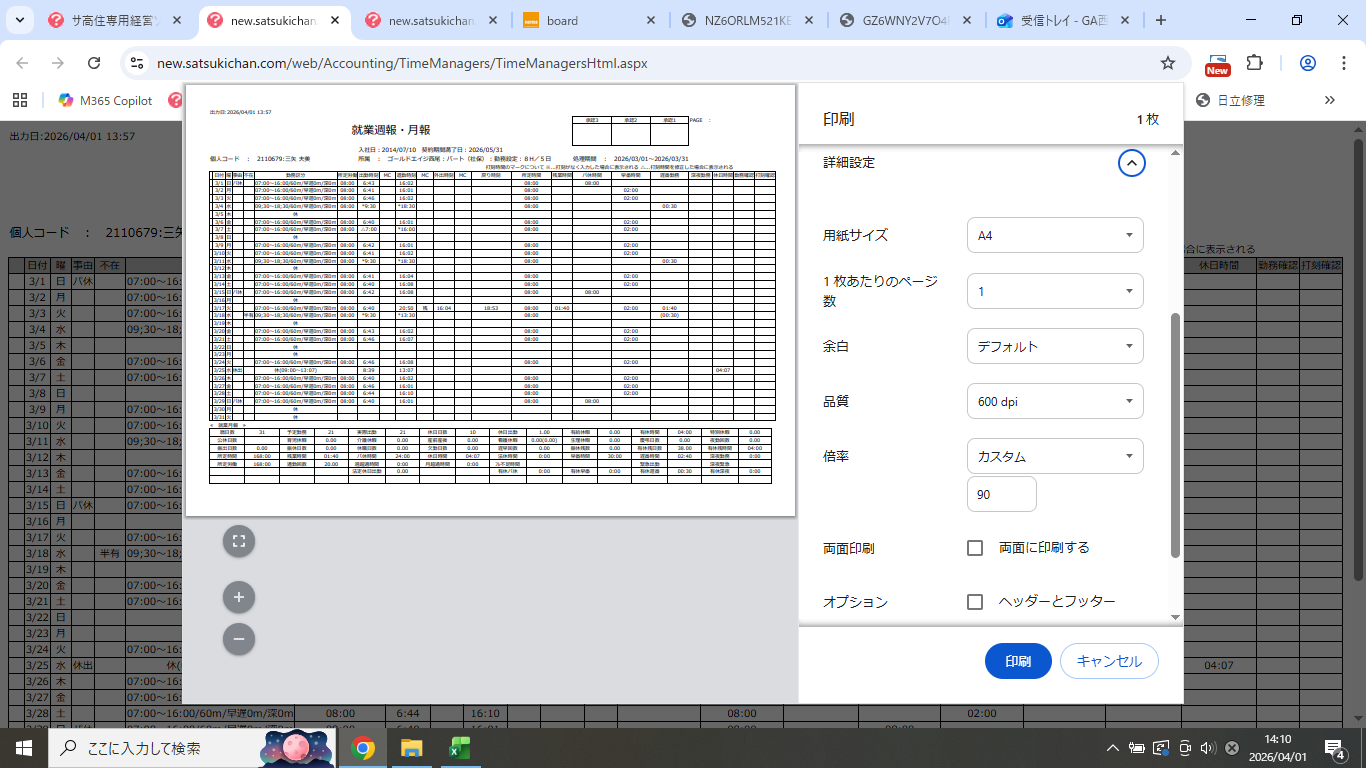Click the custom scale value field showing 90
The width and height of the screenshot is (1366, 768).
tap(1001, 494)
